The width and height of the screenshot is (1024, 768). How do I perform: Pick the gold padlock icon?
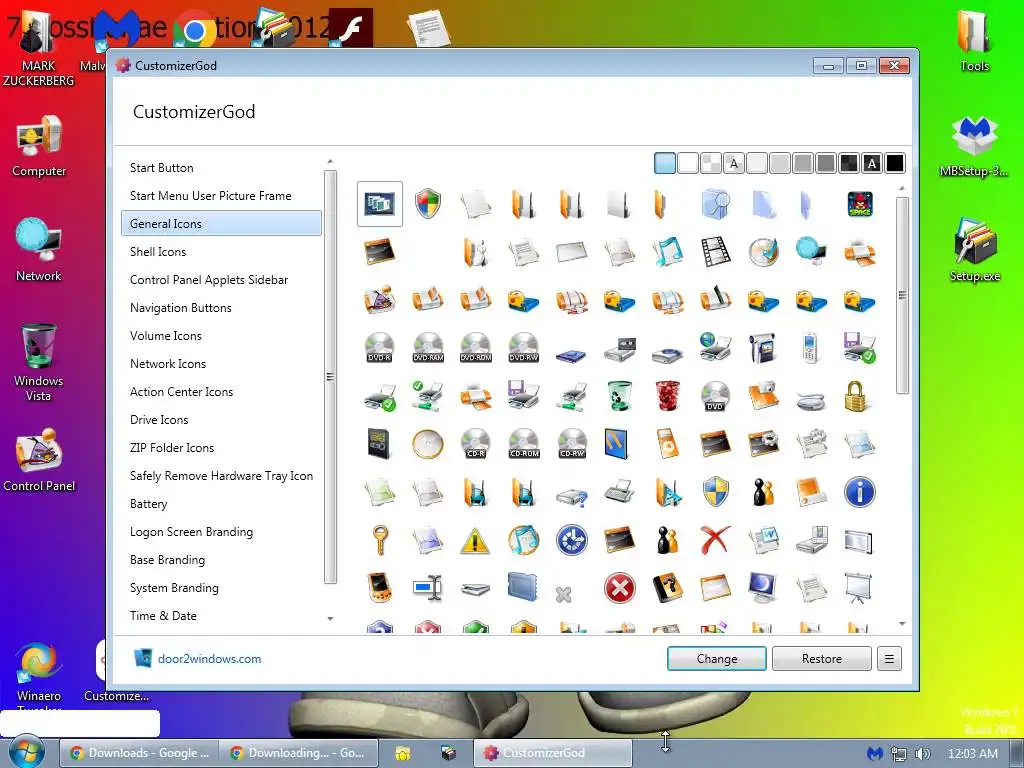(856, 396)
